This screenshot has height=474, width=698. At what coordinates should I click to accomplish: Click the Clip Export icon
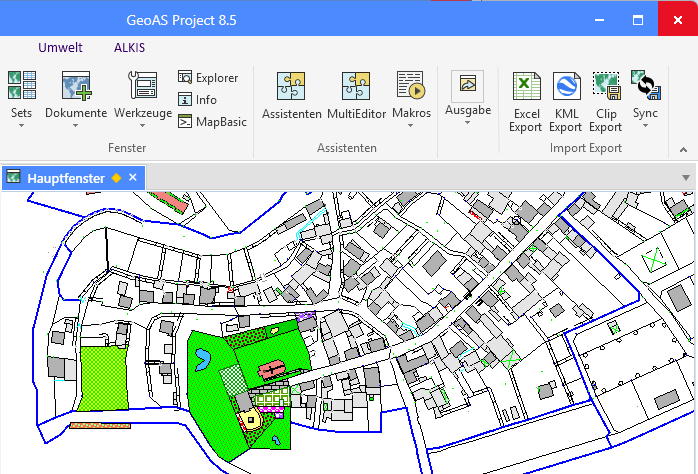(x=605, y=101)
